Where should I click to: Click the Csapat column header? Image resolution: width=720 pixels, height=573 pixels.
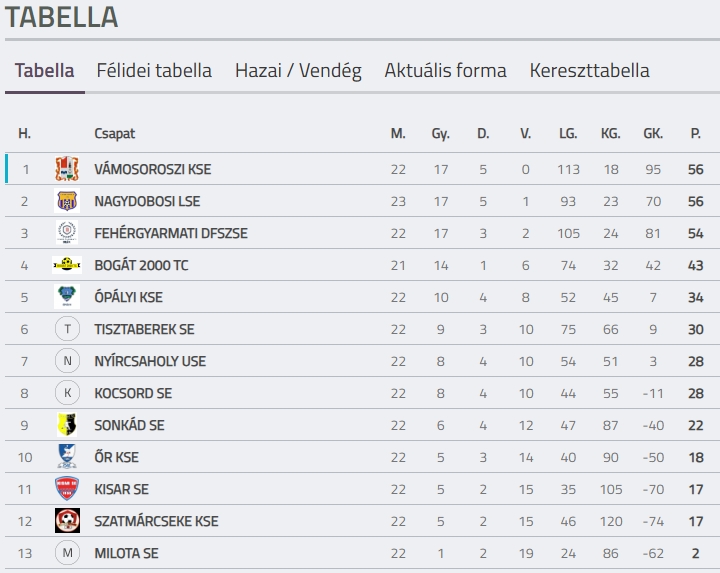click(115, 134)
